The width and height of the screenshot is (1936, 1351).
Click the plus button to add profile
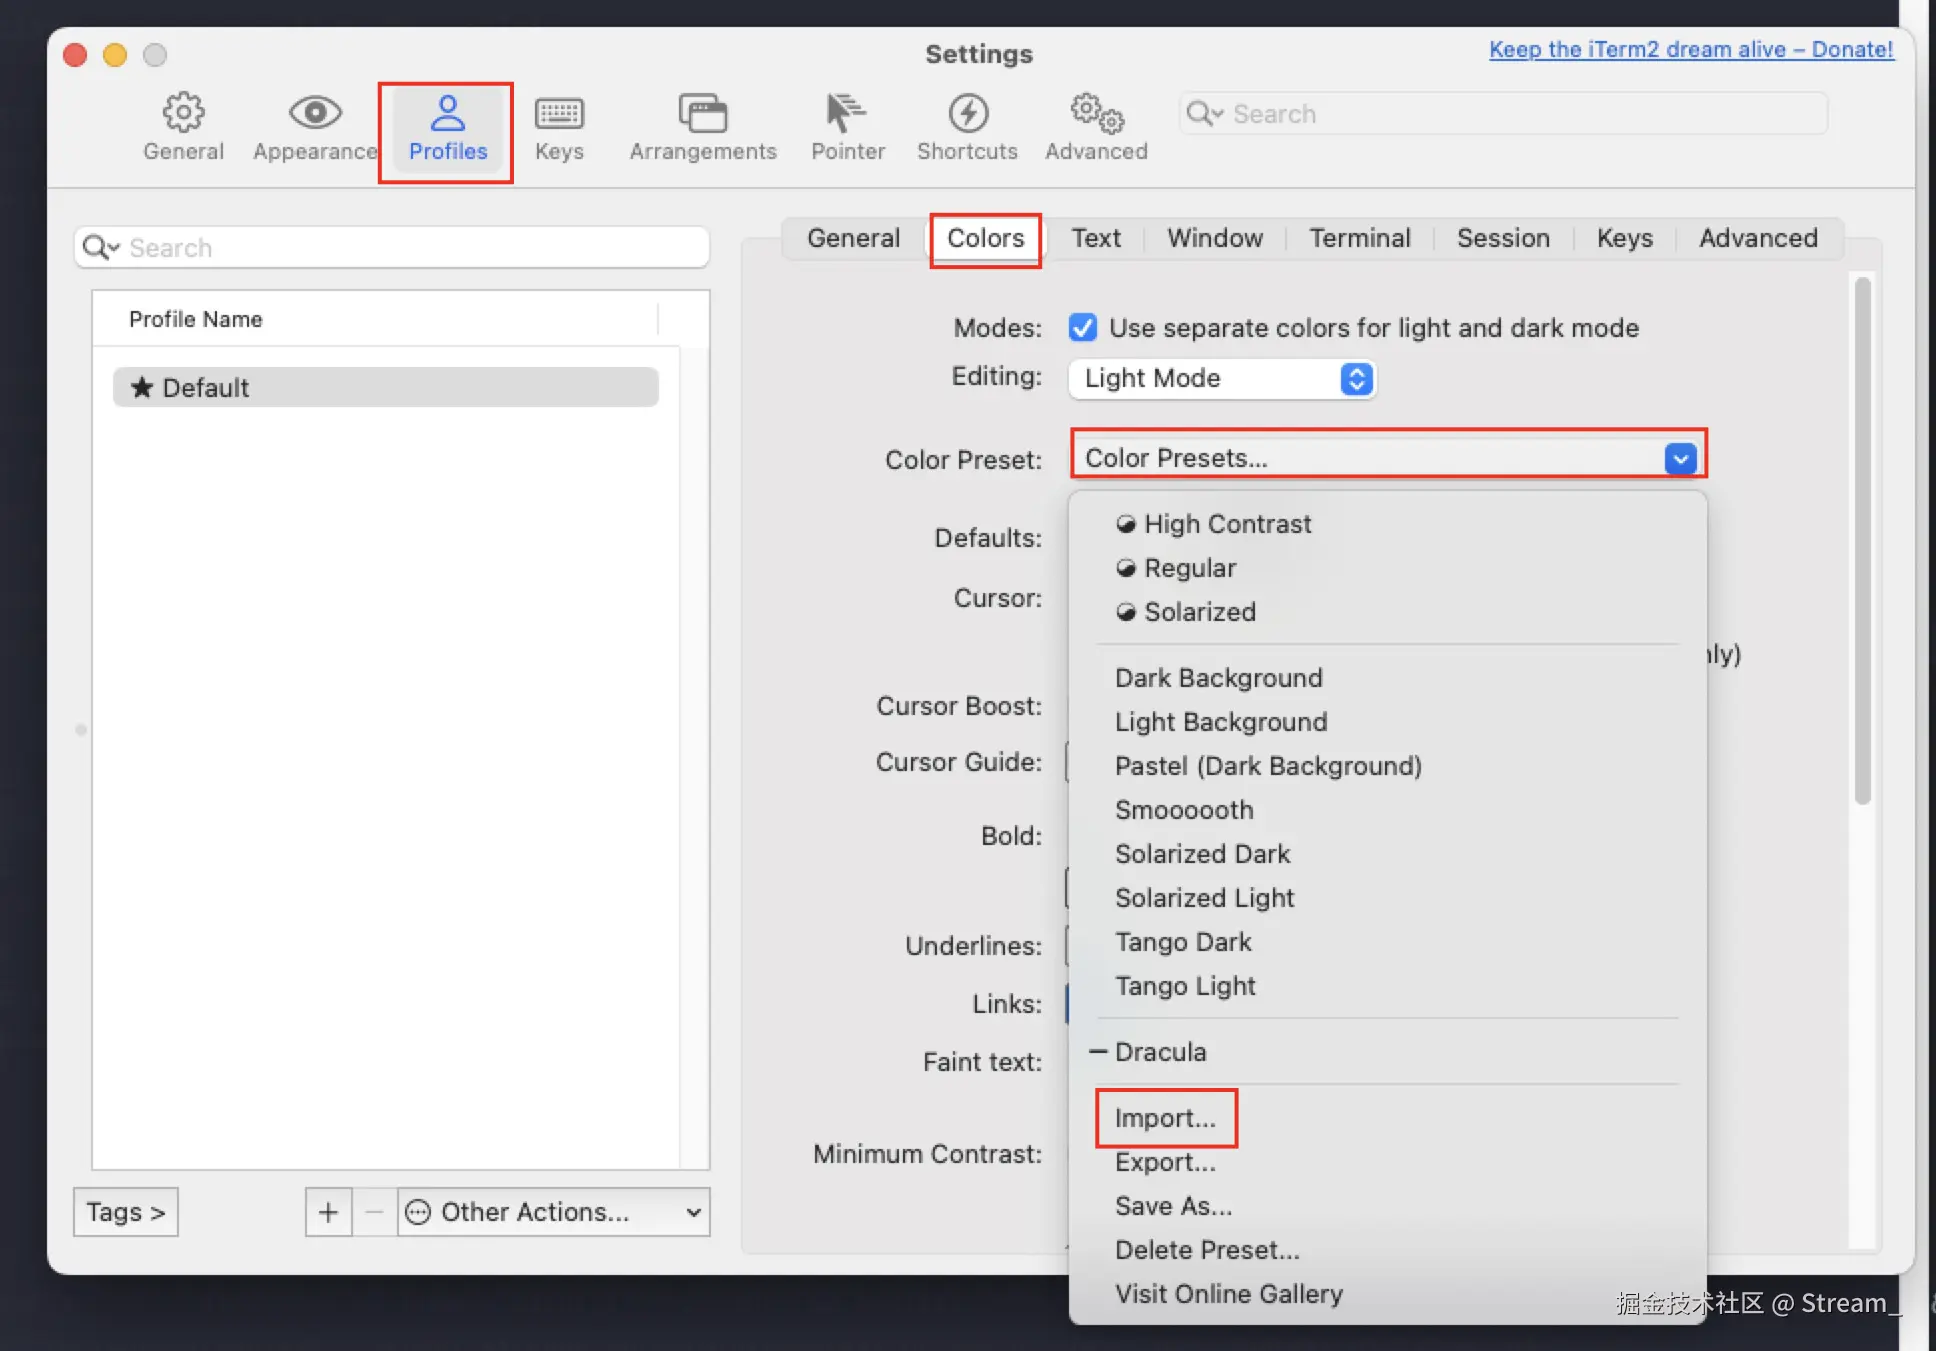(328, 1212)
